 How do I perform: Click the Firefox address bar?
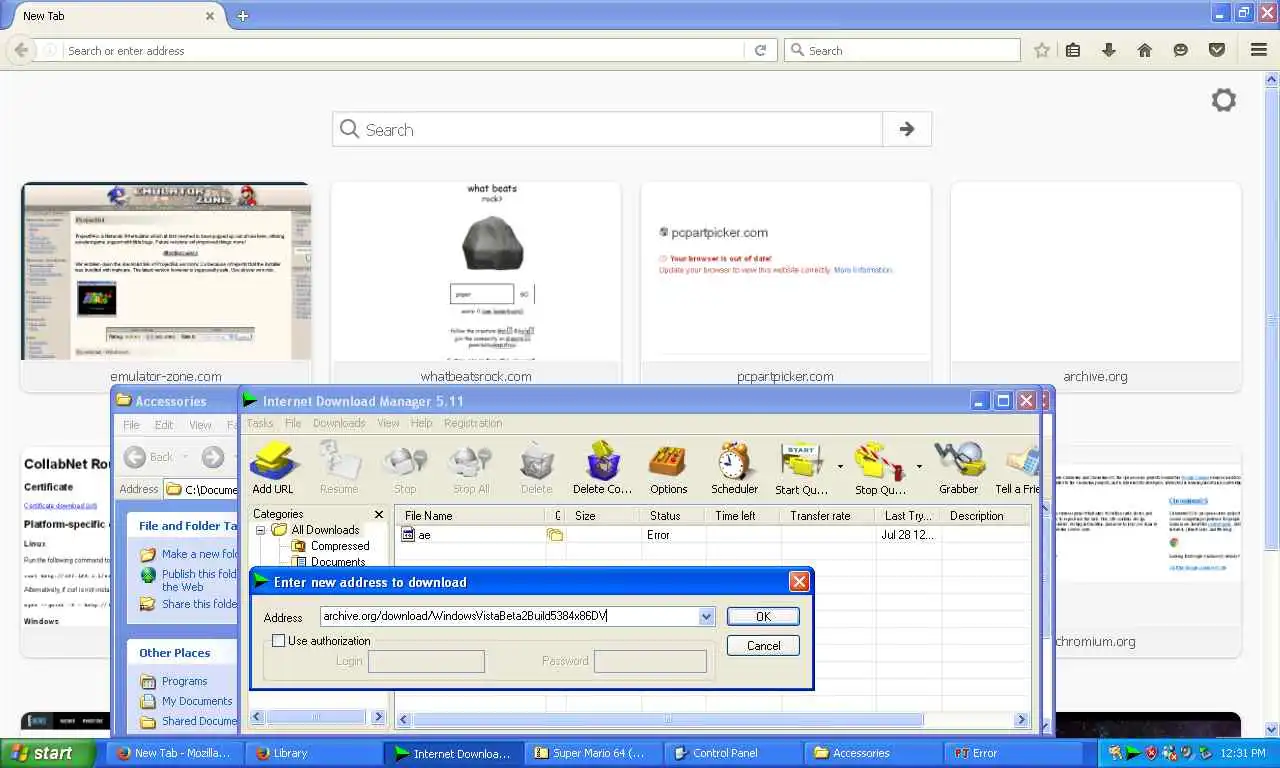404,50
